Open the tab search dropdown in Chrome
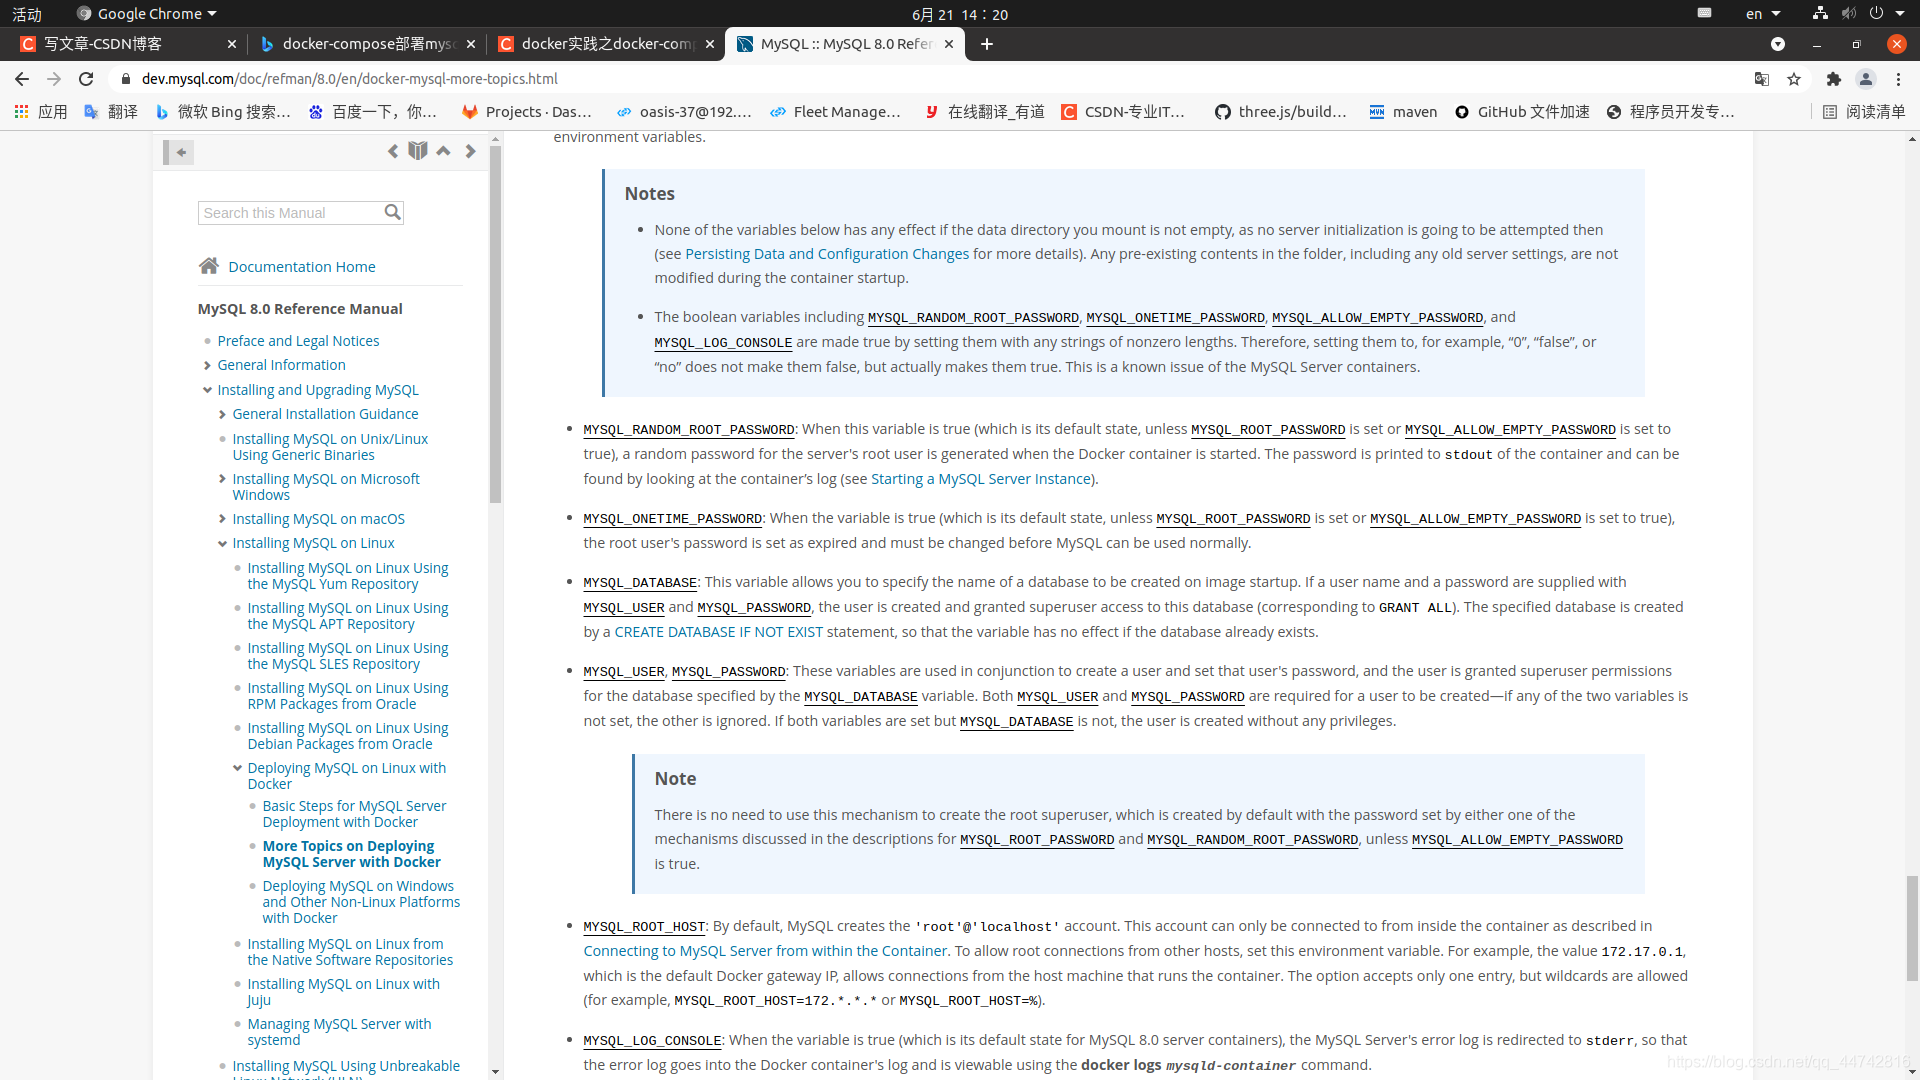The width and height of the screenshot is (1920, 1080). coord(1777,44)
